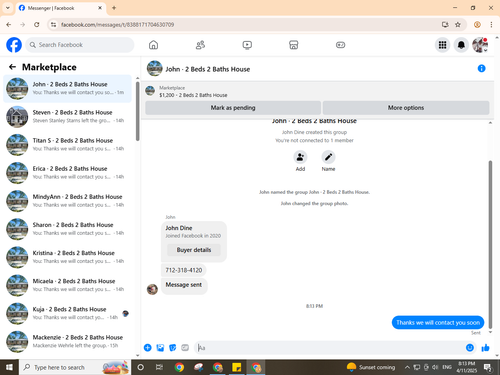Select John - 2 Beds 2 Baths House chat
Screen dimensions: 500x375
[x=68, y=88]
